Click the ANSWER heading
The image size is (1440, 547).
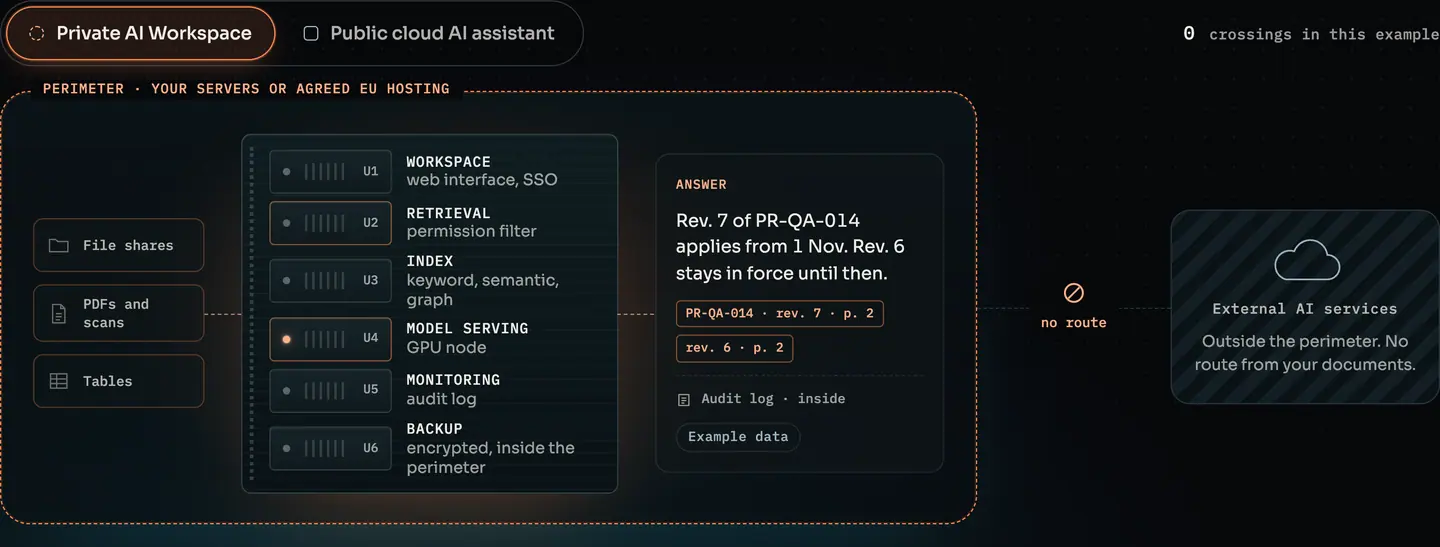point(701,184)
